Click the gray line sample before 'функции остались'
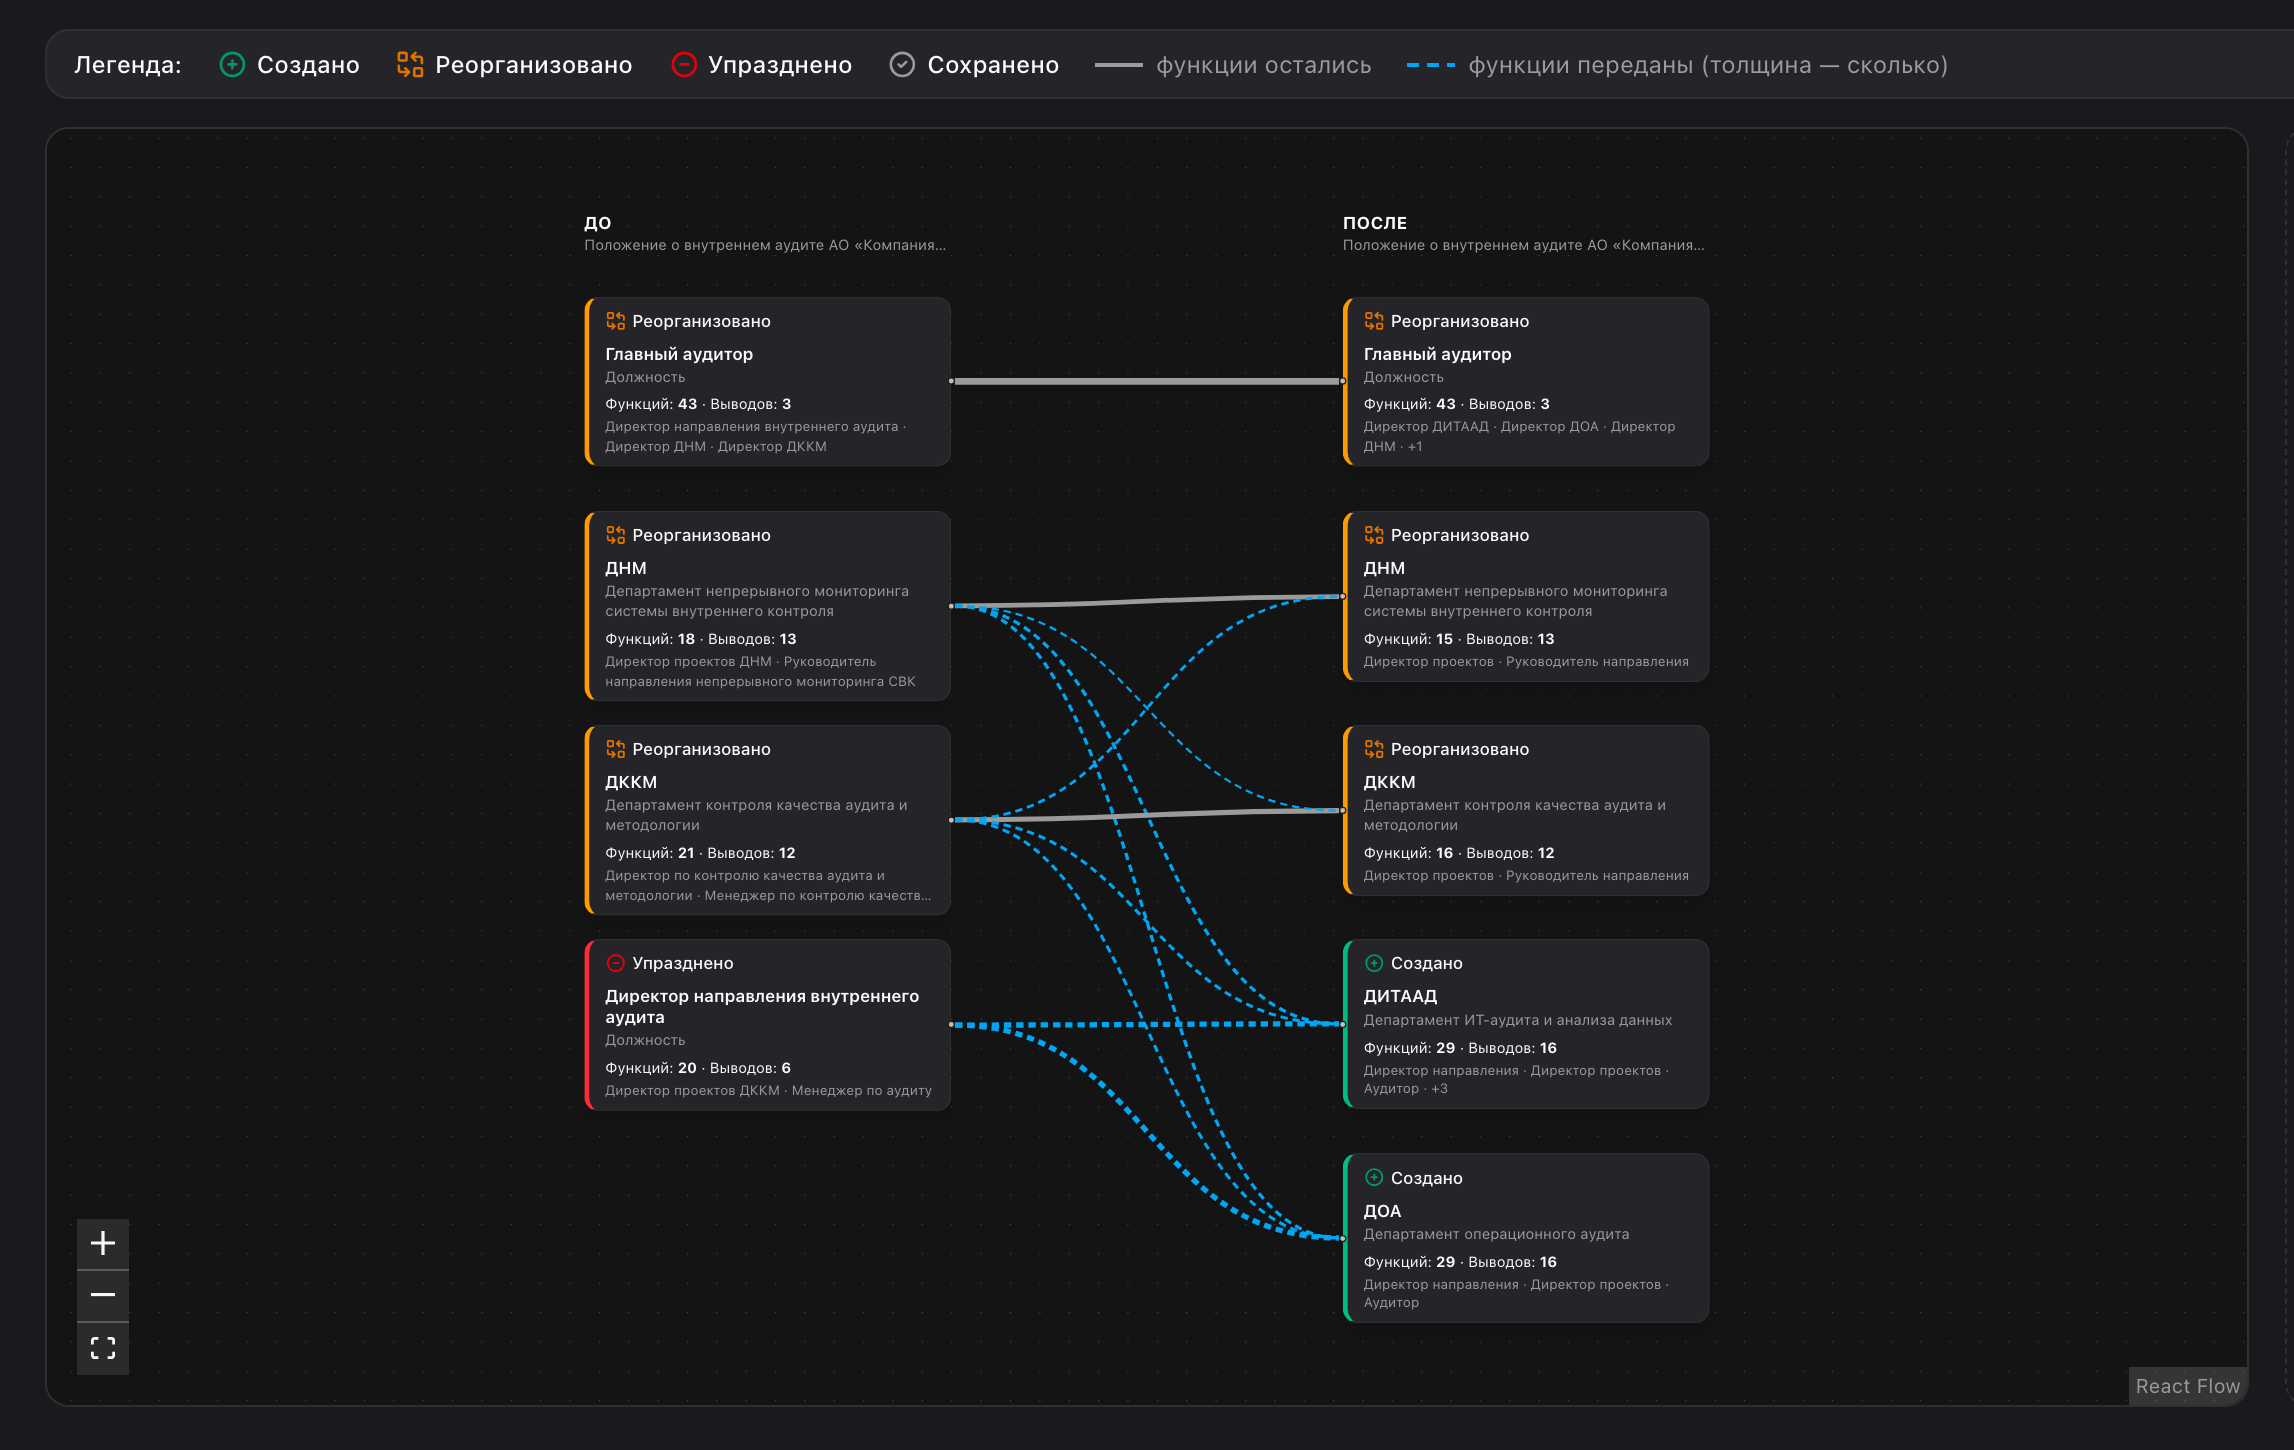This screenshot has width=2294, height=1450. pyautogui.click(x=1119, y=65)
